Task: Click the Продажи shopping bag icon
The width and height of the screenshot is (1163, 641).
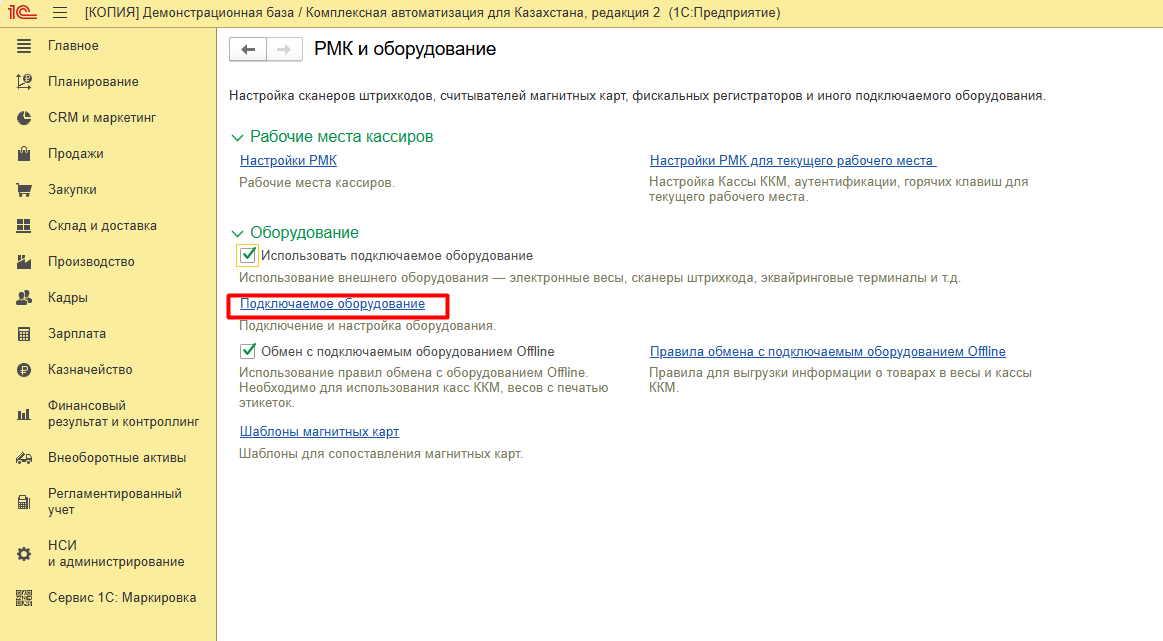Action: (25, 154)
